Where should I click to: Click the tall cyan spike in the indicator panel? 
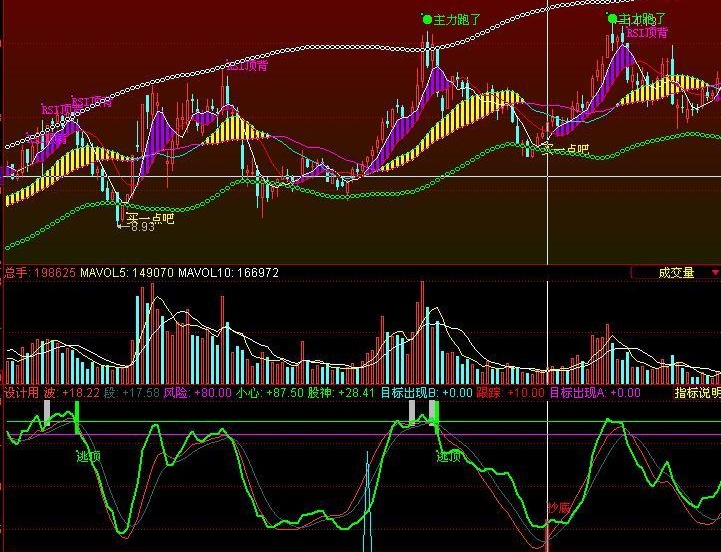[367, 501]
